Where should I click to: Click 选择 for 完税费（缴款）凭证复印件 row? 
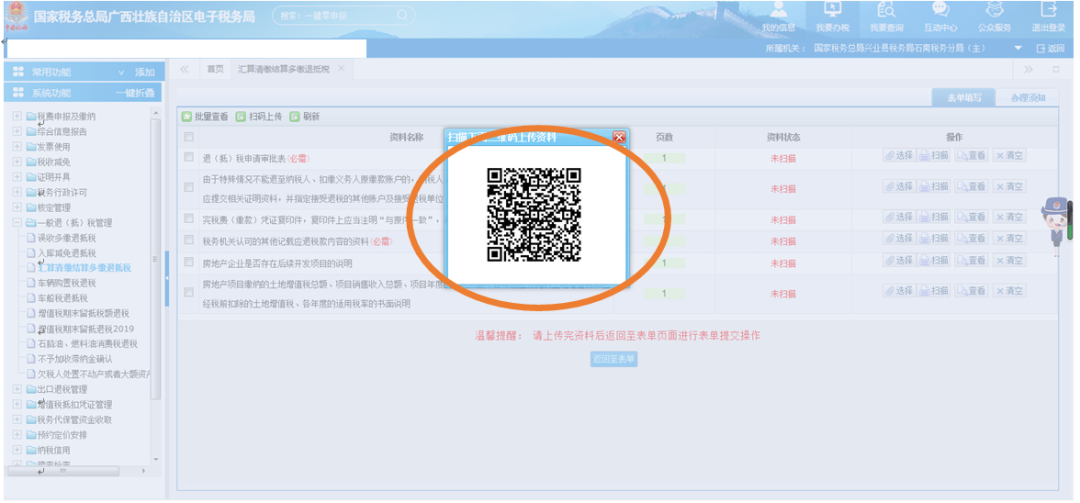point(899,216)
